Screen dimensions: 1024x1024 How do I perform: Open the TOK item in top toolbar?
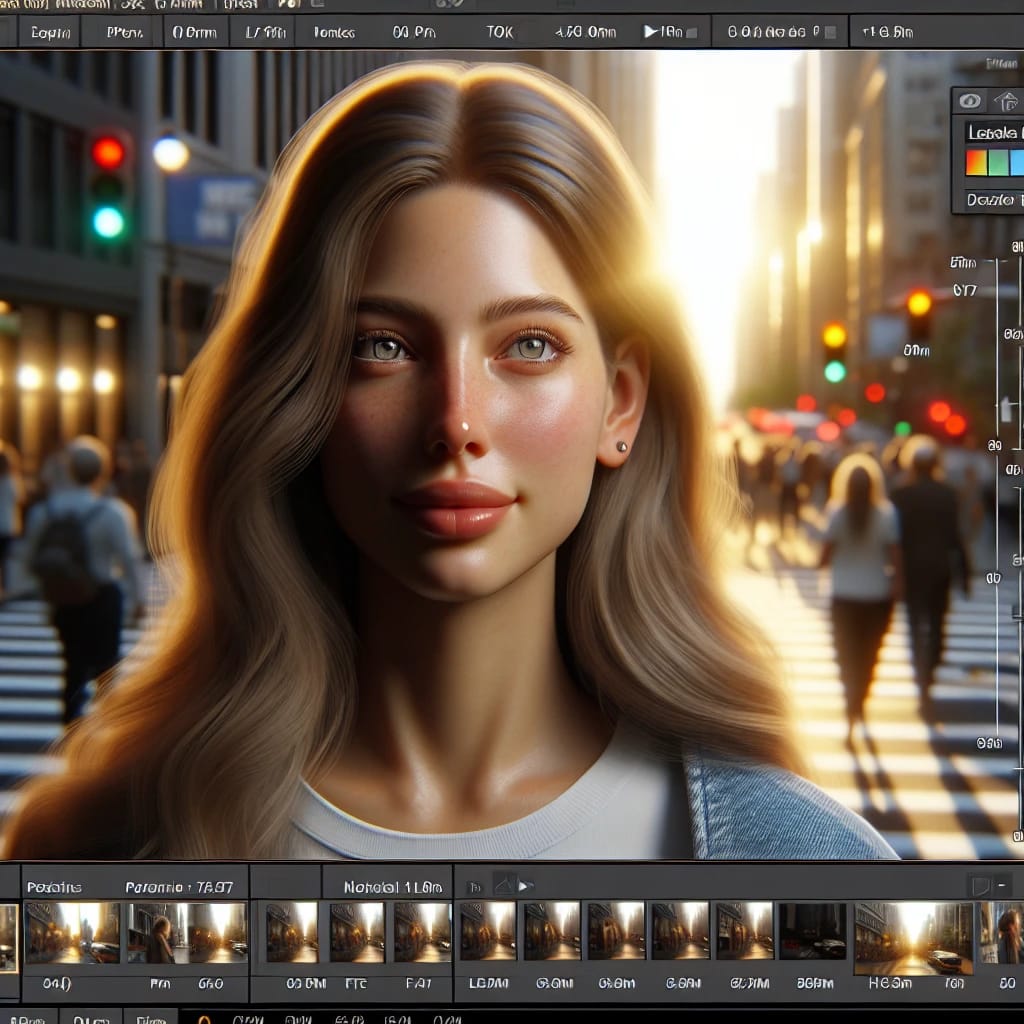pos(500,32)
